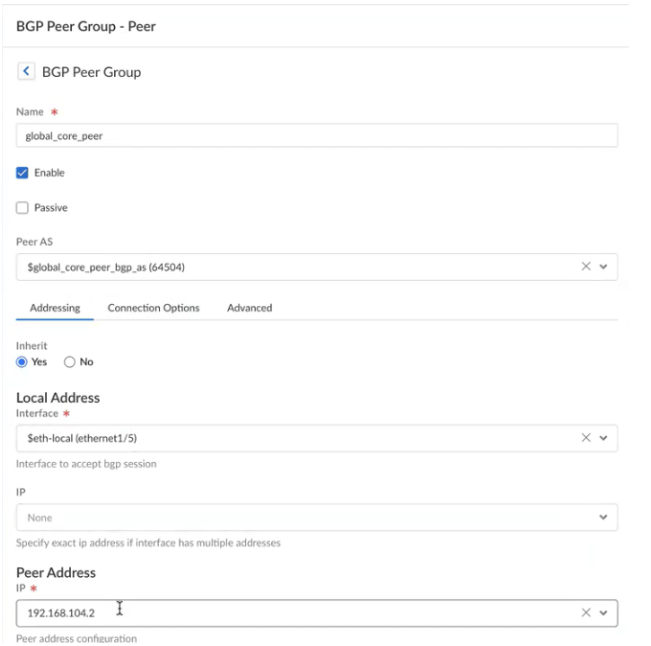Expand the Local Address IP None dropdown
This screenshot has height=646, width=651.
(x=603, y=517)
